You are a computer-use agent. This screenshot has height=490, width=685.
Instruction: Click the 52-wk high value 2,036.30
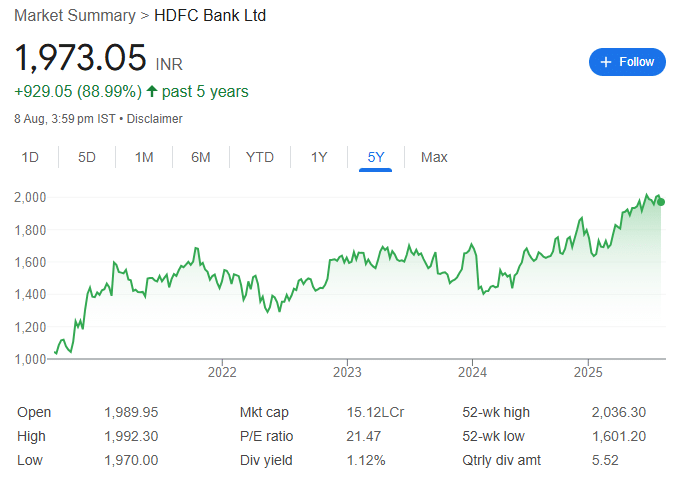[619, 412]
